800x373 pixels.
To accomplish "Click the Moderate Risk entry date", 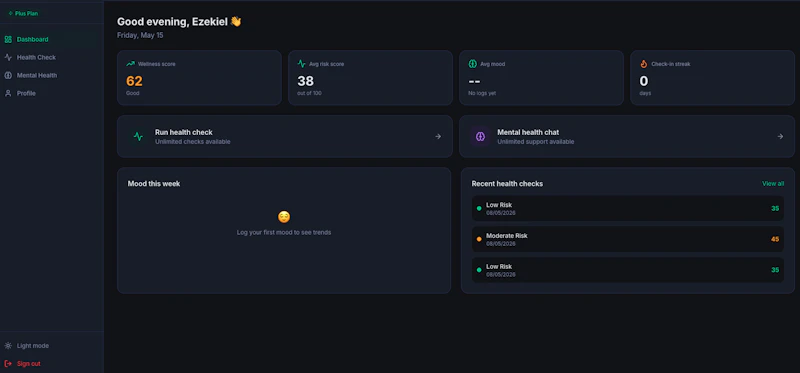I will pos(501,244).
